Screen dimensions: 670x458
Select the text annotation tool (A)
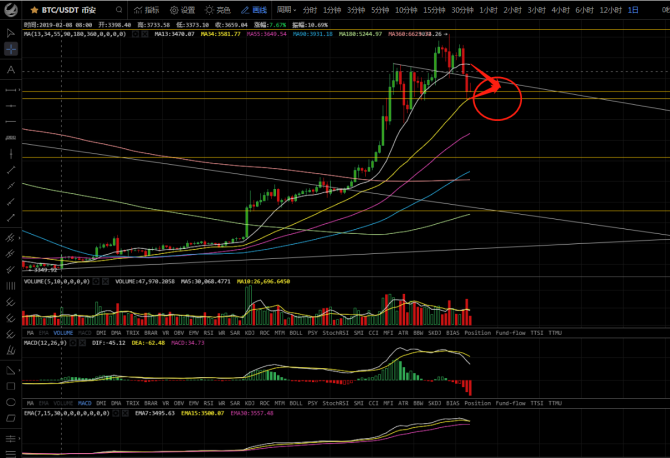click(11, 70)
